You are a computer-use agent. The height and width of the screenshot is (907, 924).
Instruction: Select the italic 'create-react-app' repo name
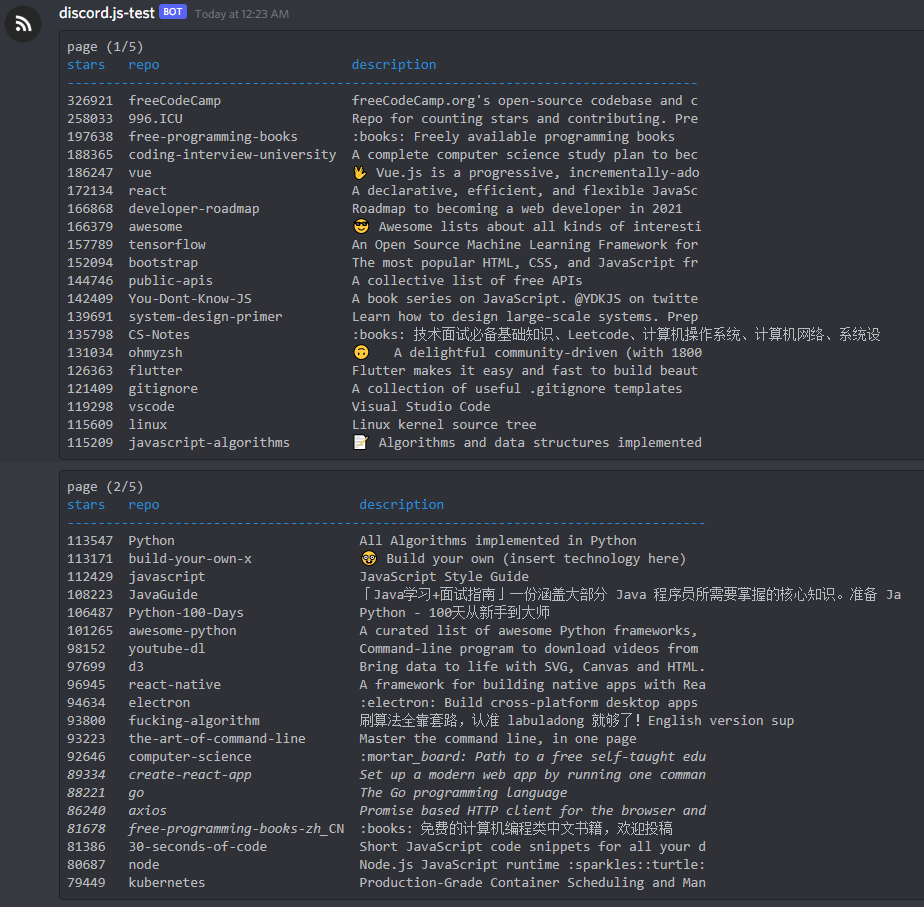(x=190, y=775)
